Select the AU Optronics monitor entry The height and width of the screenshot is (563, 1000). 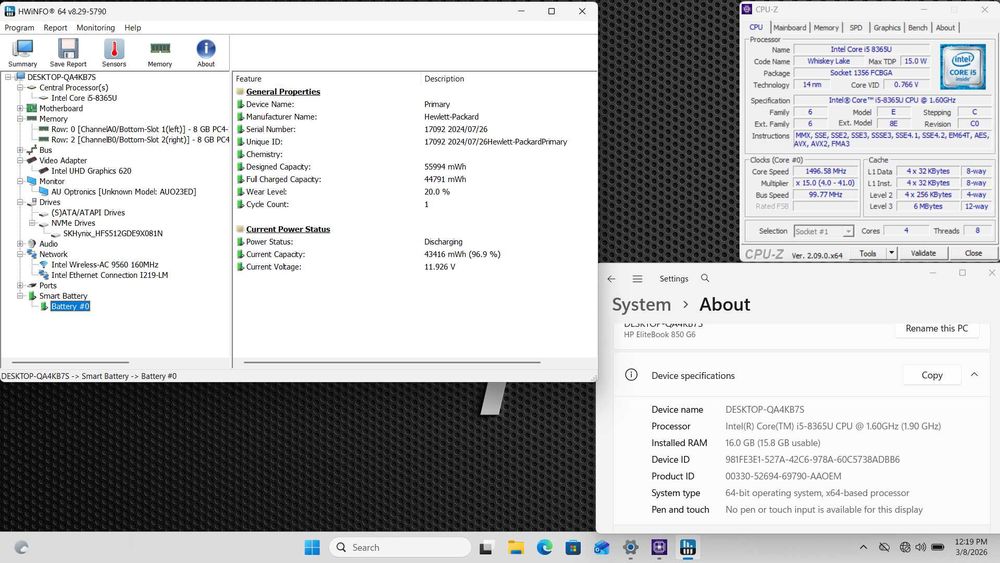point(123,192)
